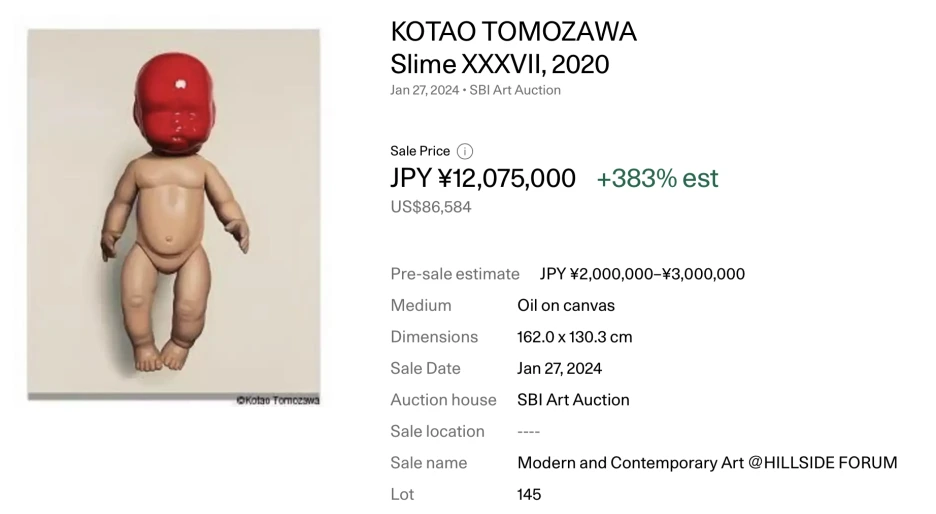This screenshot has width=936, height=514.
Task: Select the US$86,584 converted price
Action: coord(430,207)
